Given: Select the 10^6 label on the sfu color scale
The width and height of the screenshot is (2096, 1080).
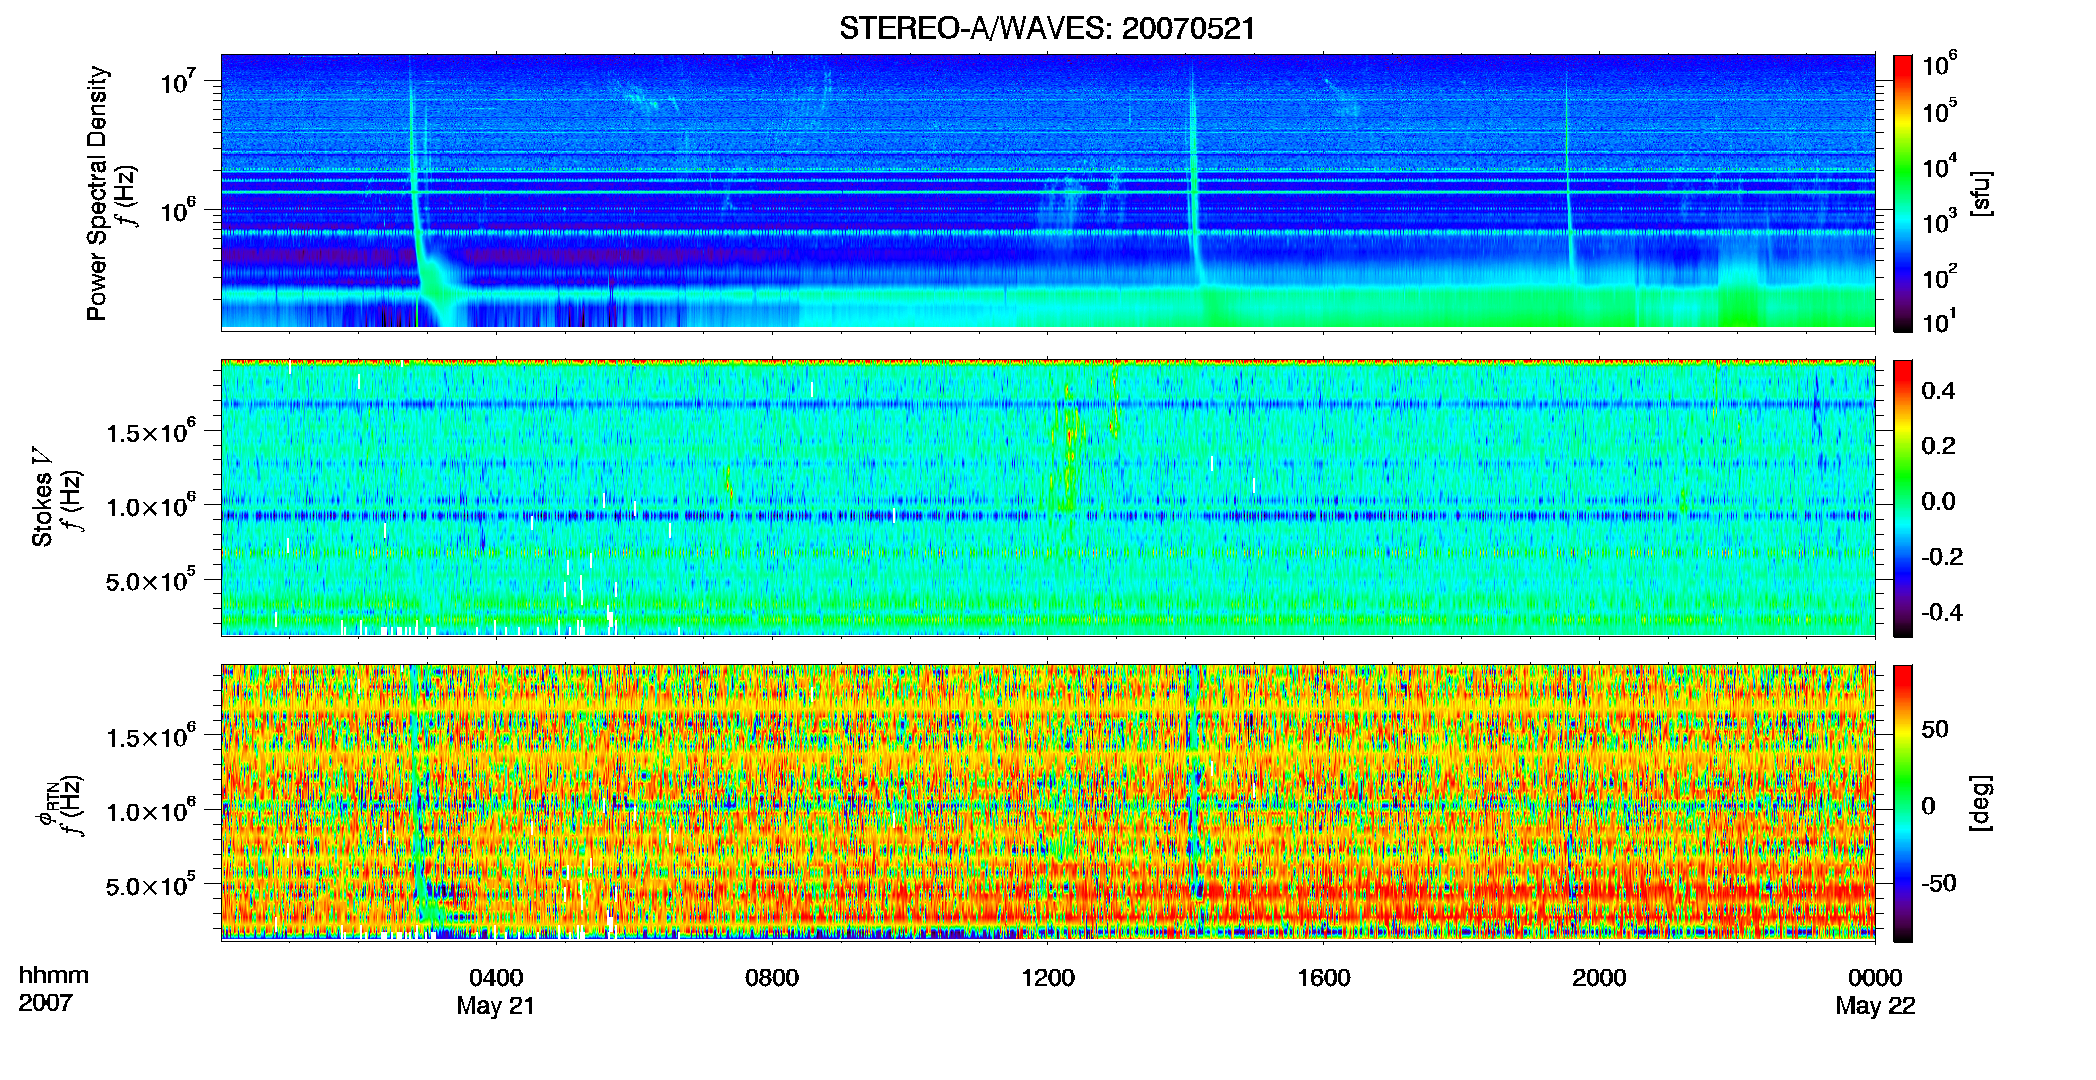Looking at the screenshot, I should [1940, 64].
